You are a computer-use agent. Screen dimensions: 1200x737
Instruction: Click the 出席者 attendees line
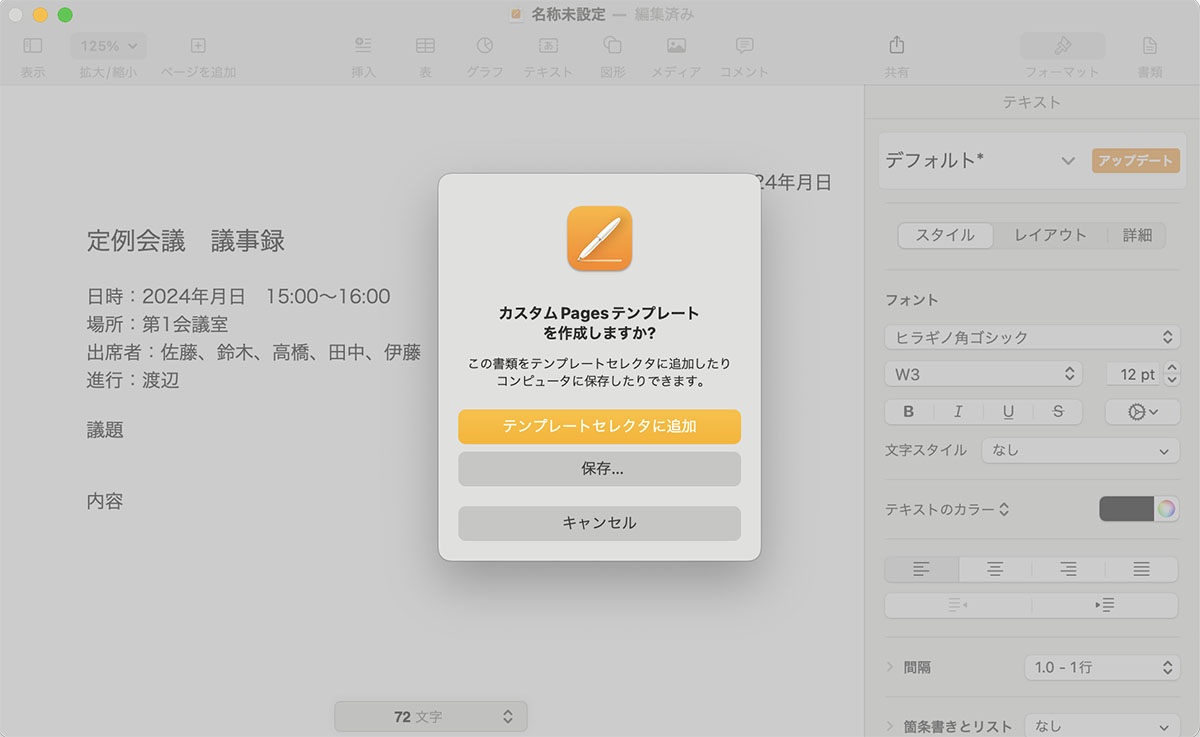click(254, 352)
